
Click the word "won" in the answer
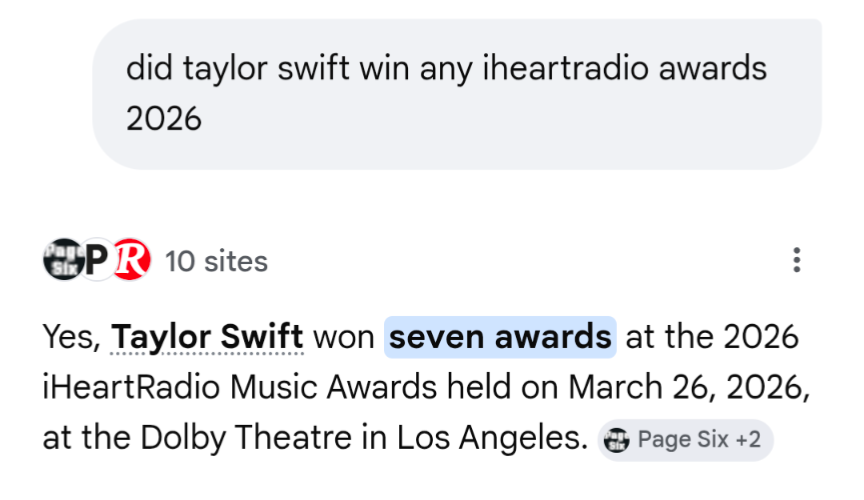click(344, 337)
